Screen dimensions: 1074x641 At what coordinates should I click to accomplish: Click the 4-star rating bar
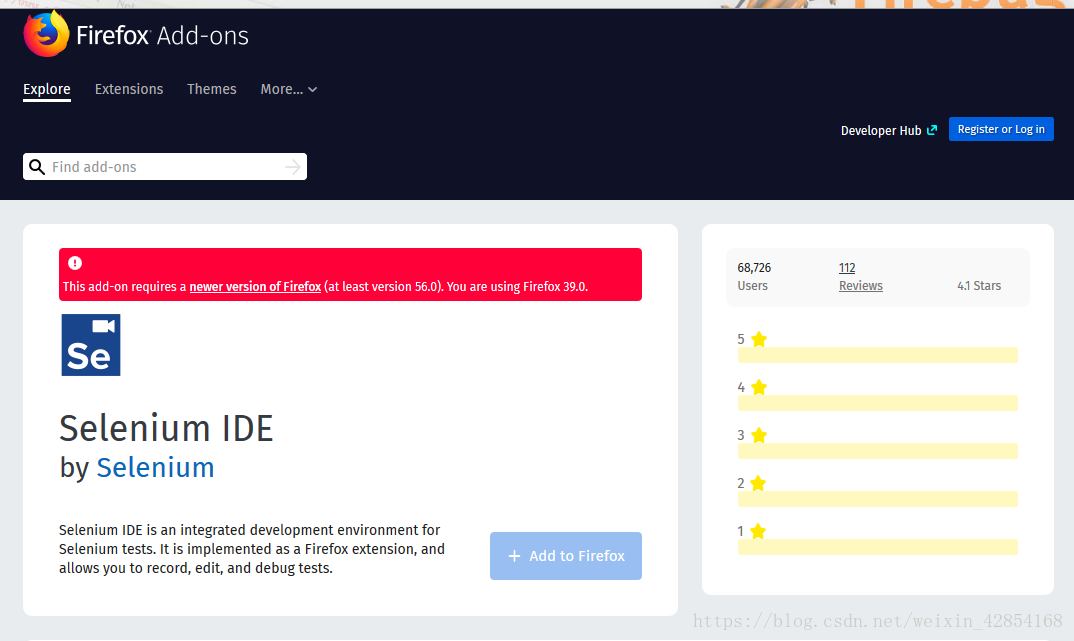point(877,403)
